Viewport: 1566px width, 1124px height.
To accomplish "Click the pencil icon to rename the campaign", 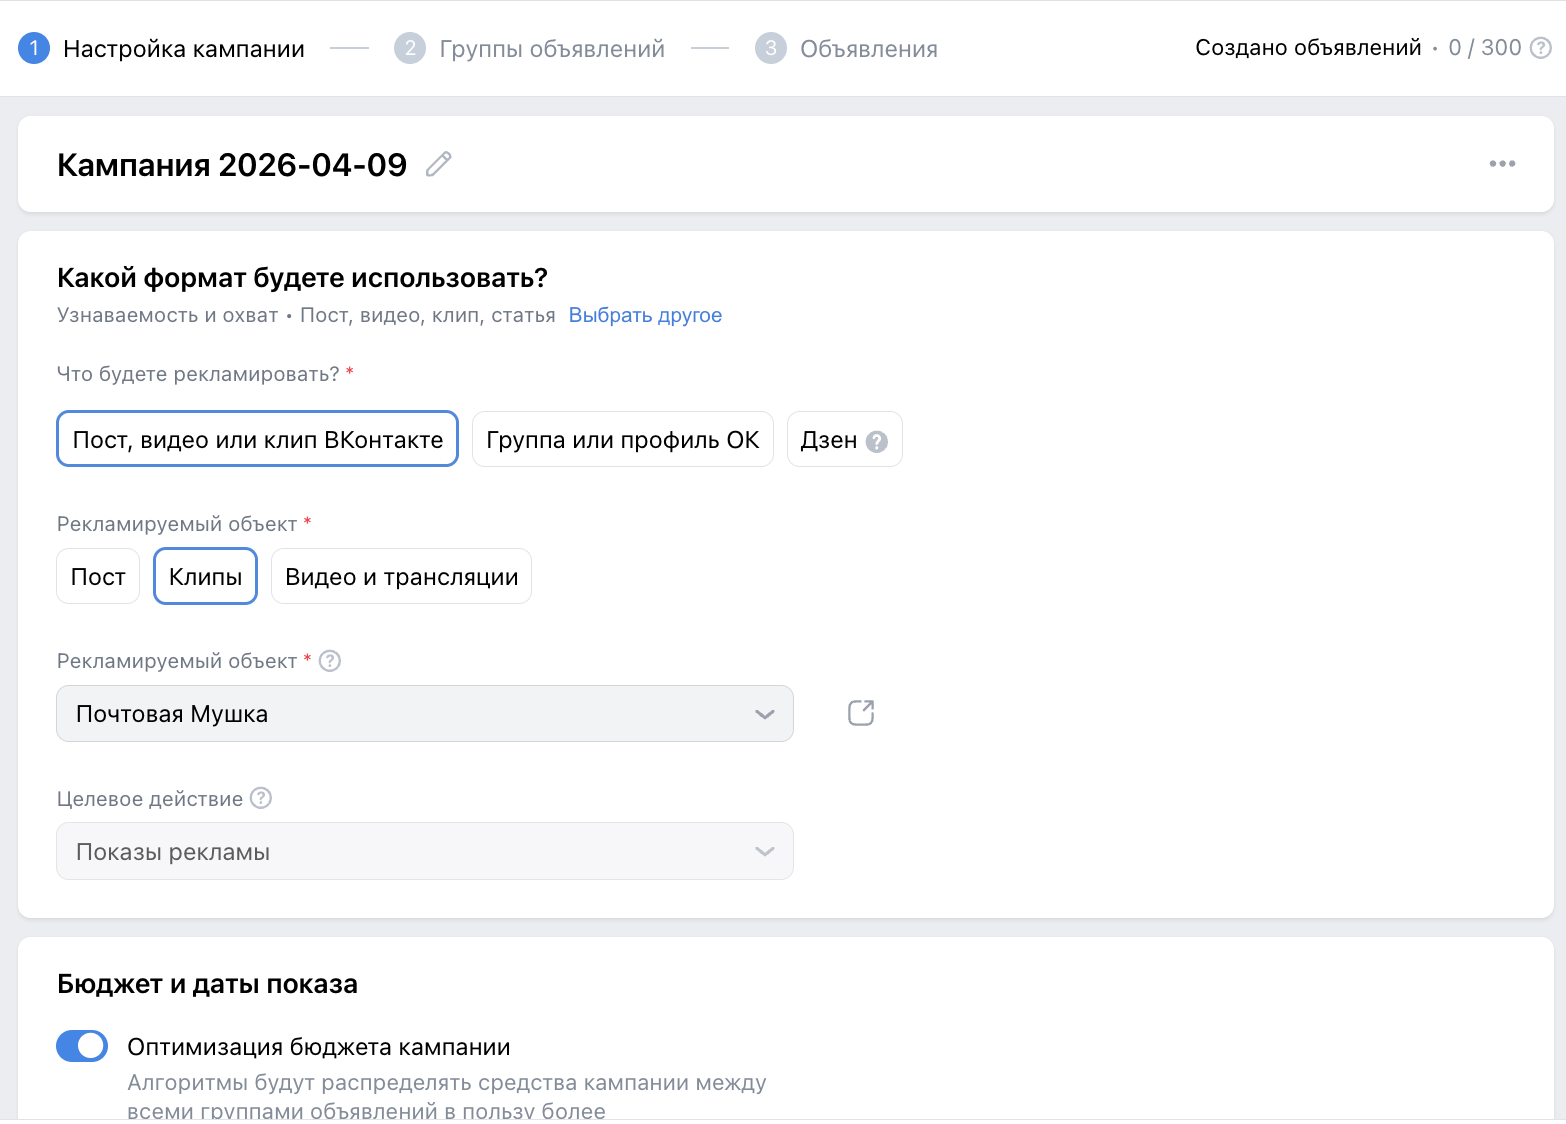I will [x=437, y=164].
